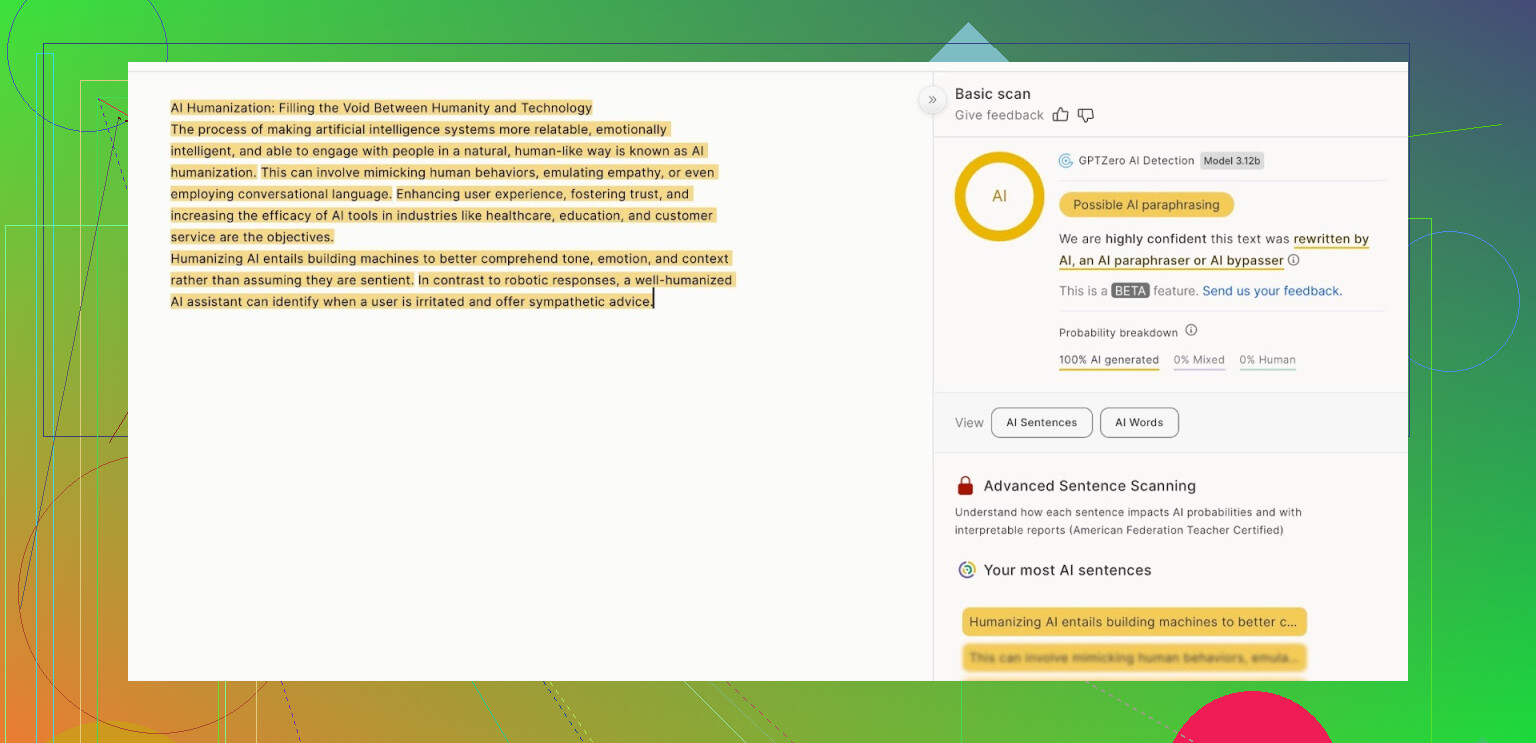Open the 'Send us your feedback' link
Screen dimensions: 1536x743
click(x=1271, y=291)
